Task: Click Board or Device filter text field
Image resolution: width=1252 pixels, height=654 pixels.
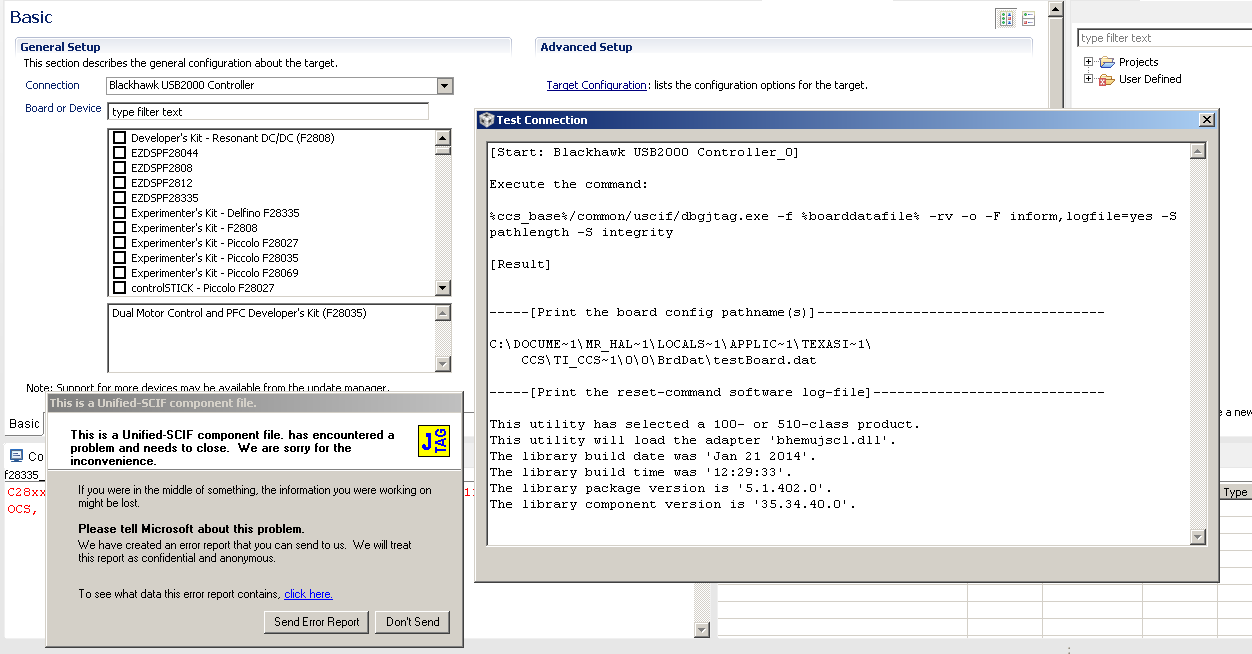Action: 268,112
